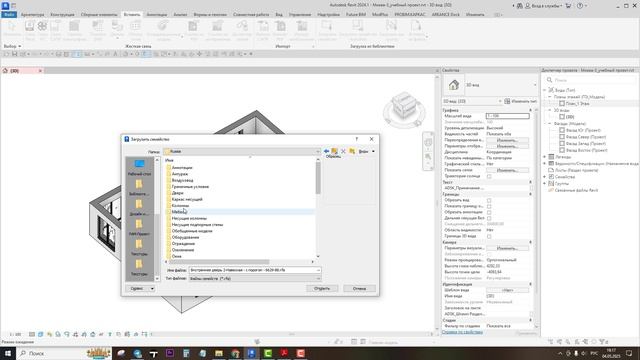Open the calculator icon in taskbar
This screenshot has width=640, height=360.
(x=186, y=353)
